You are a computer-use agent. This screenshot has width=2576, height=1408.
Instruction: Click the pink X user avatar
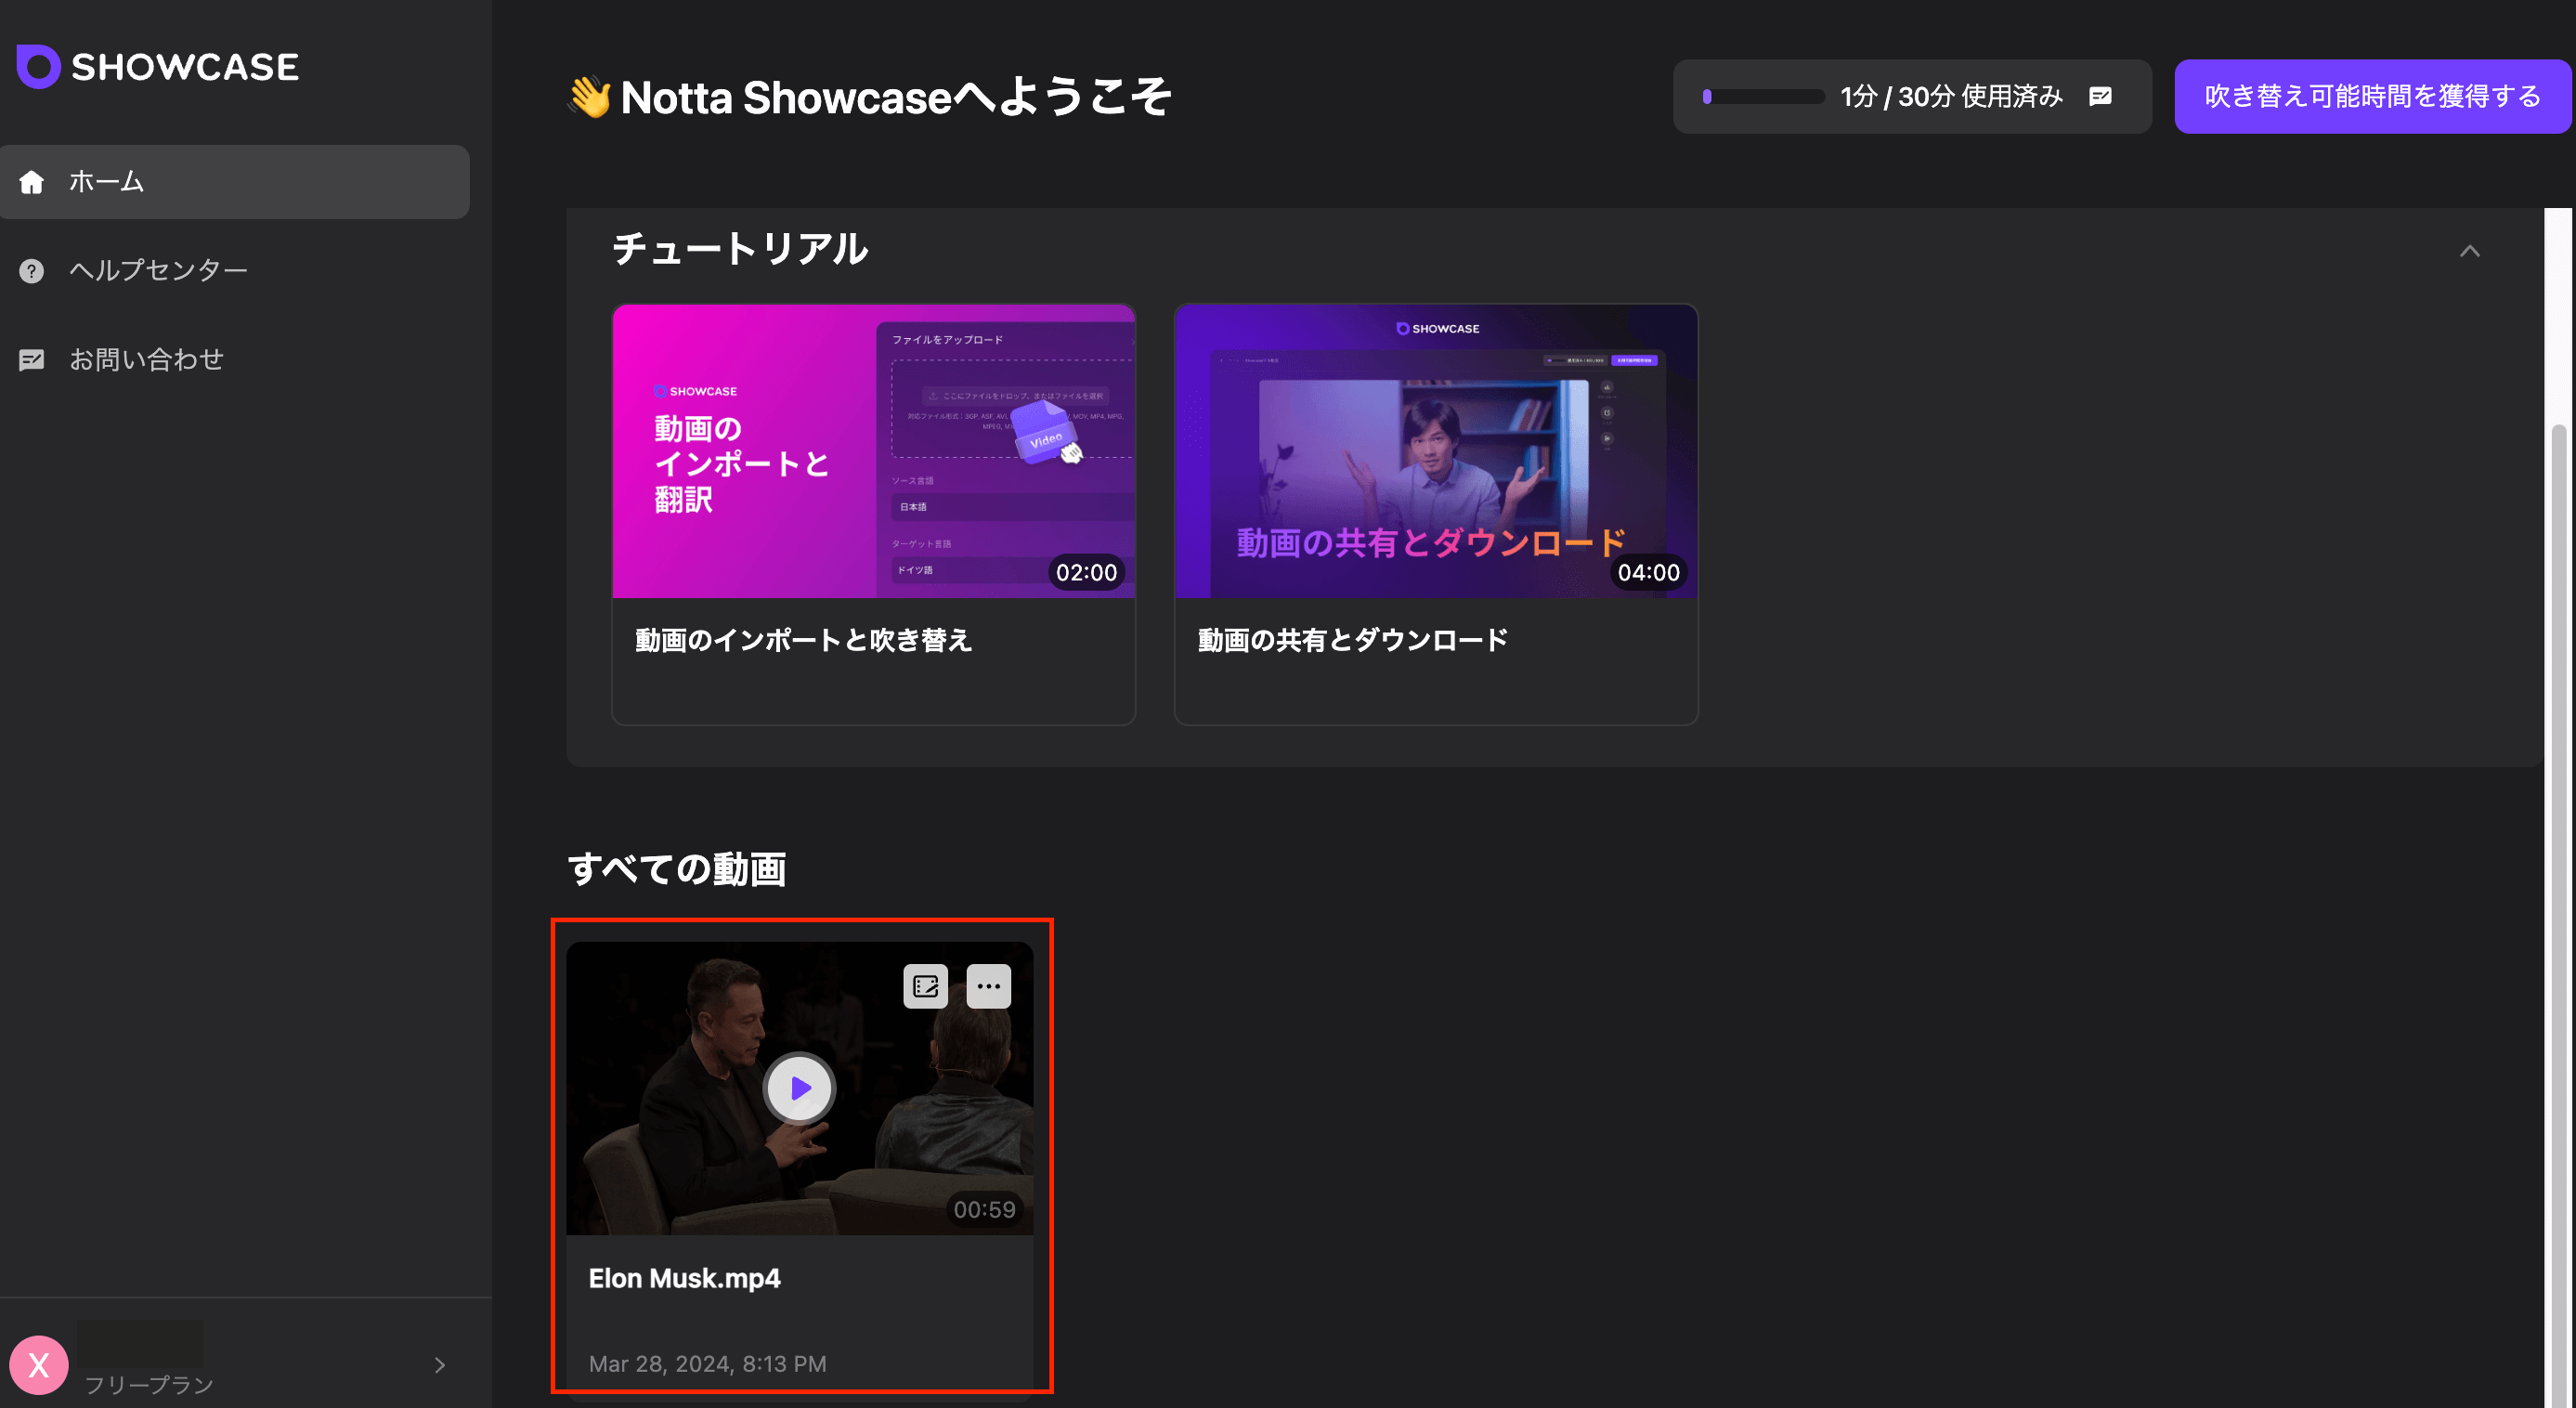39,1365
